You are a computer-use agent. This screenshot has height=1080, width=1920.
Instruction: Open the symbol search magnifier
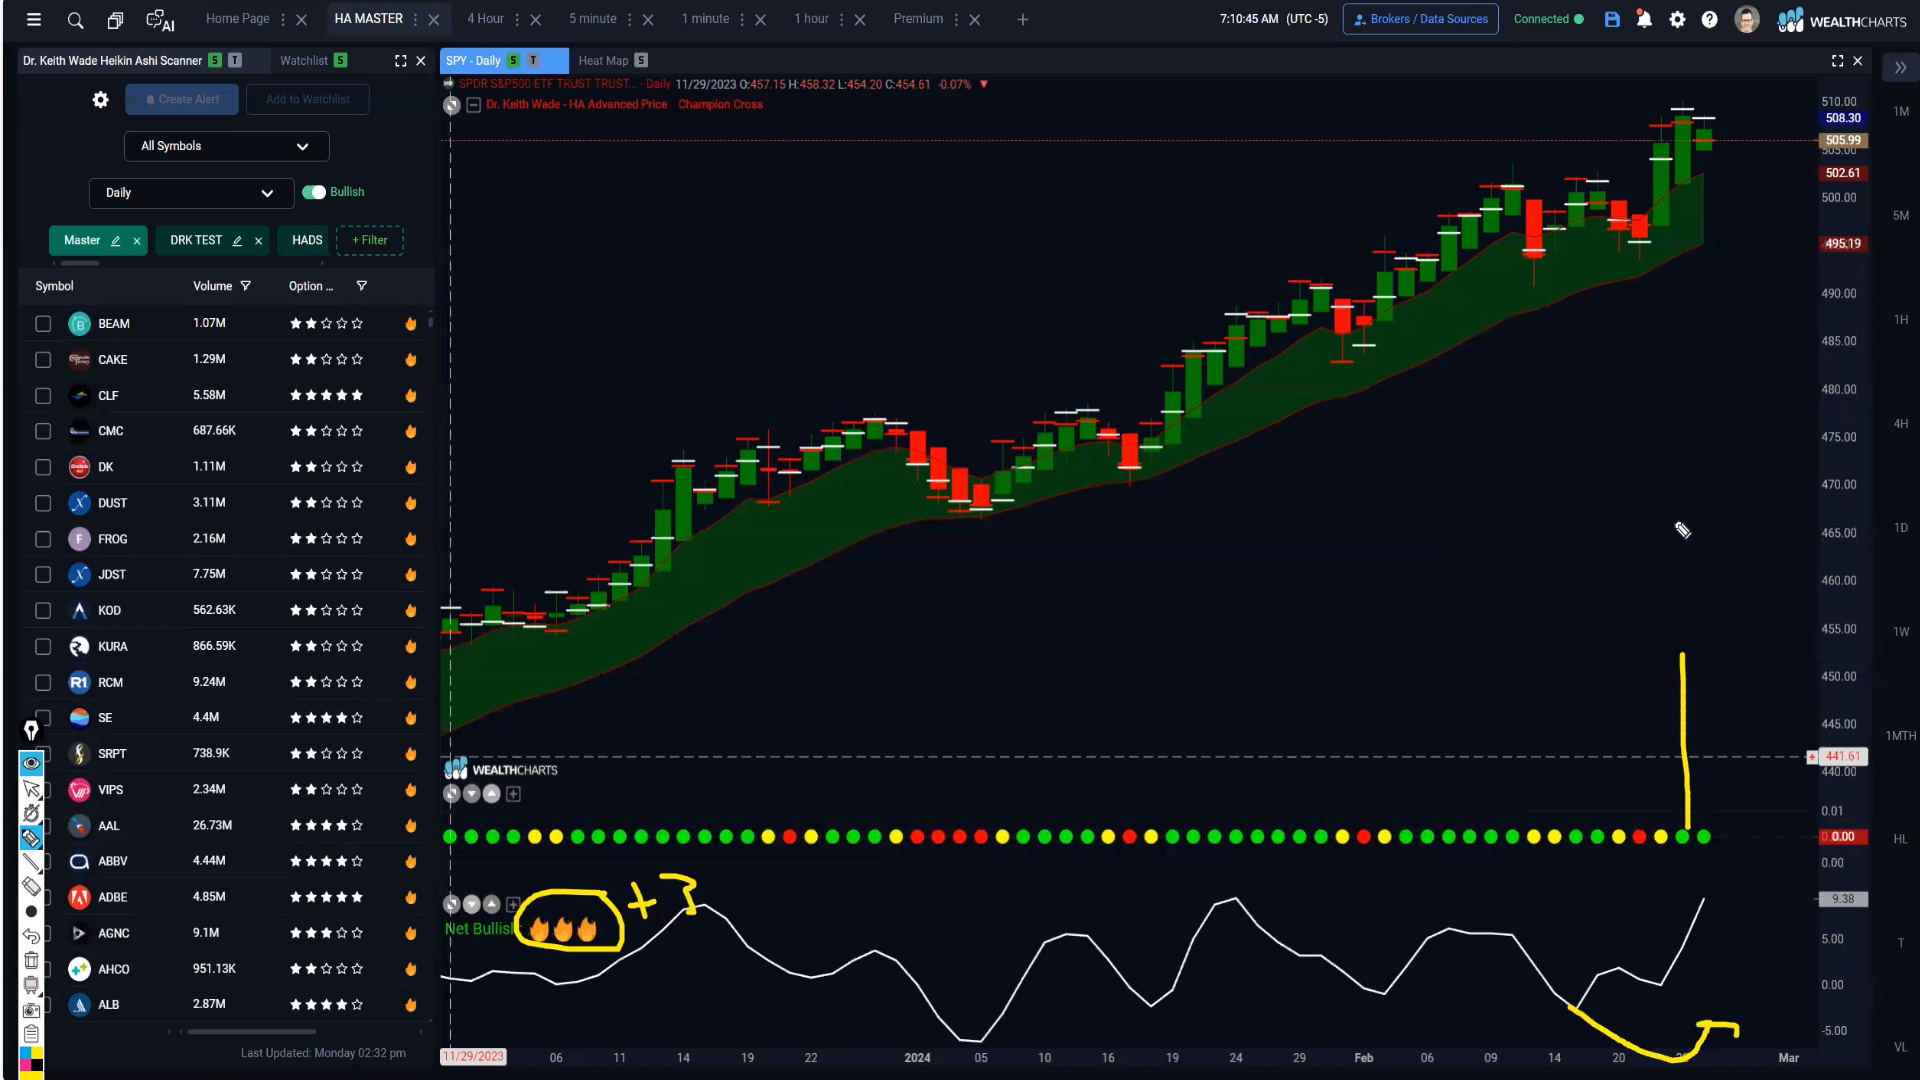tap(75, 20)
